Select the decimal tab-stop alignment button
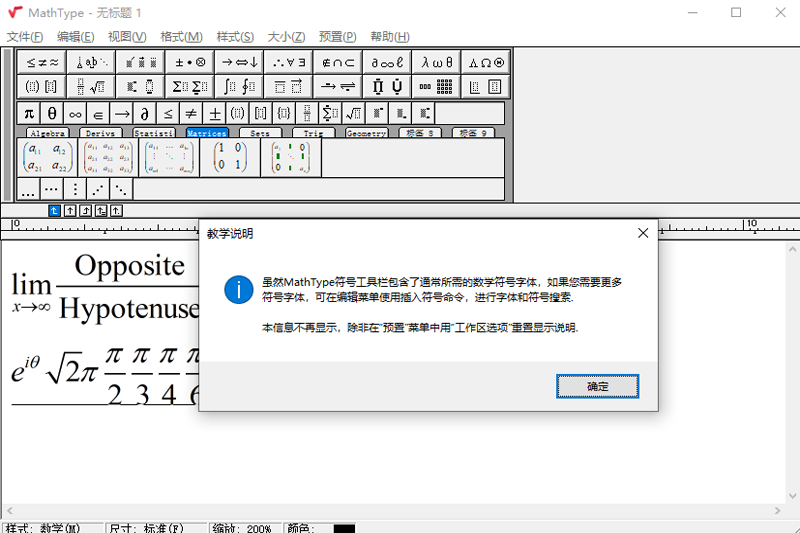This screenshot has height=533, width=800. coord(116,211)
